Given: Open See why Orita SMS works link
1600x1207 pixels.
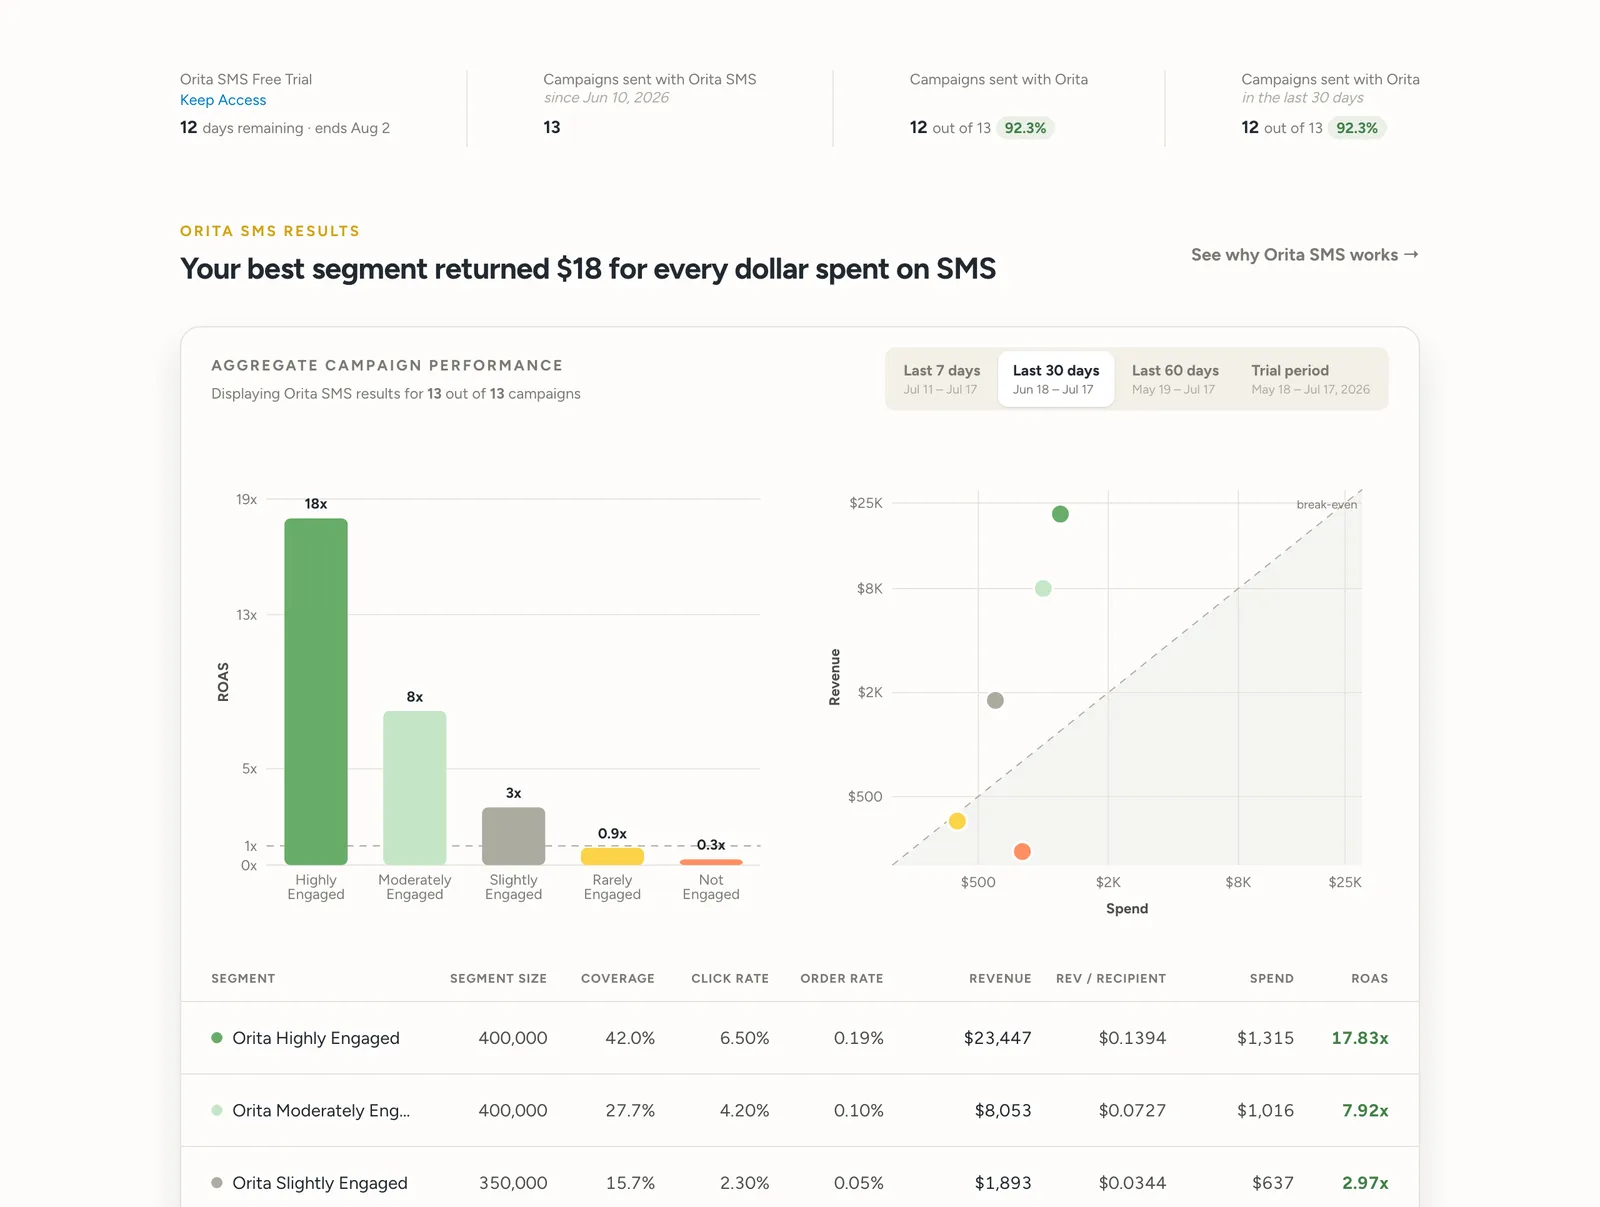Looking at the screenshot, I should [1304, 255].
